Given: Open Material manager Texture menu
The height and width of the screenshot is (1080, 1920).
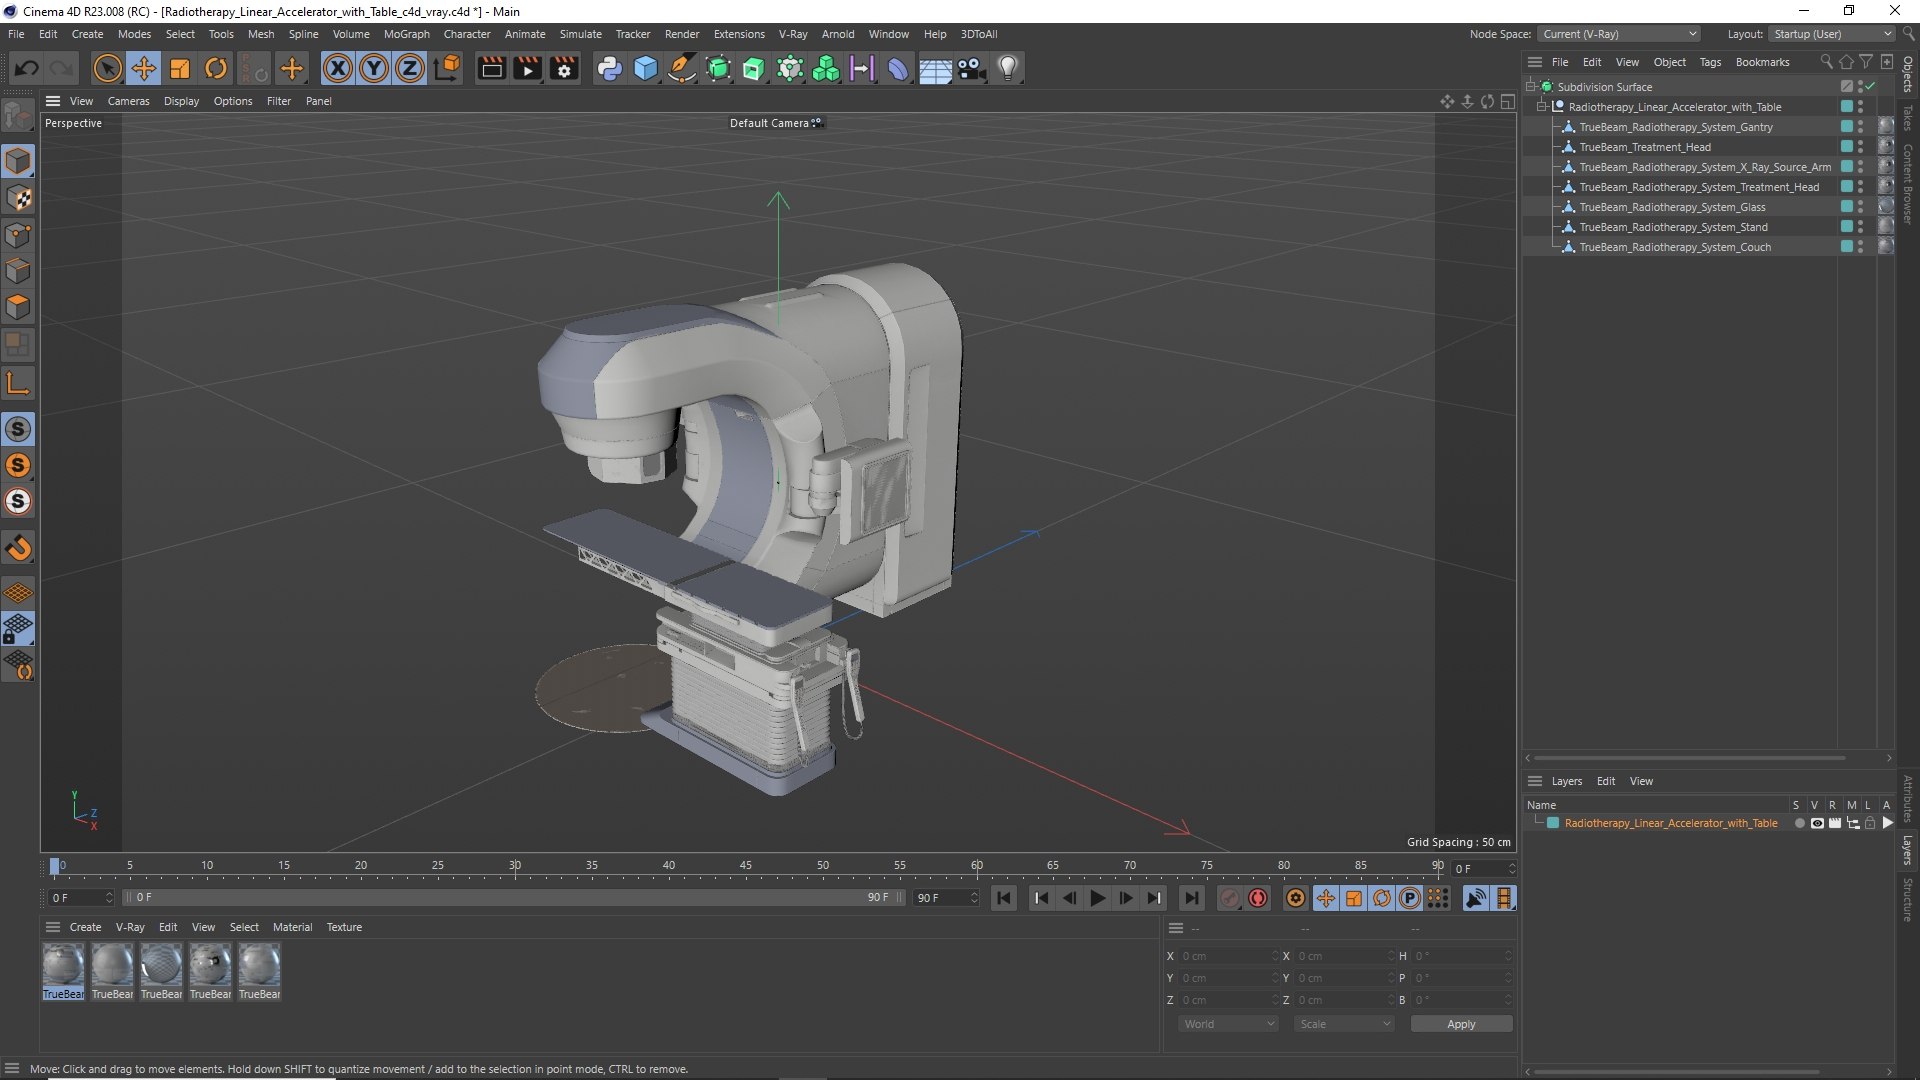Looking at the screenshot, I should pyautogui.click(x=344, y=927).
